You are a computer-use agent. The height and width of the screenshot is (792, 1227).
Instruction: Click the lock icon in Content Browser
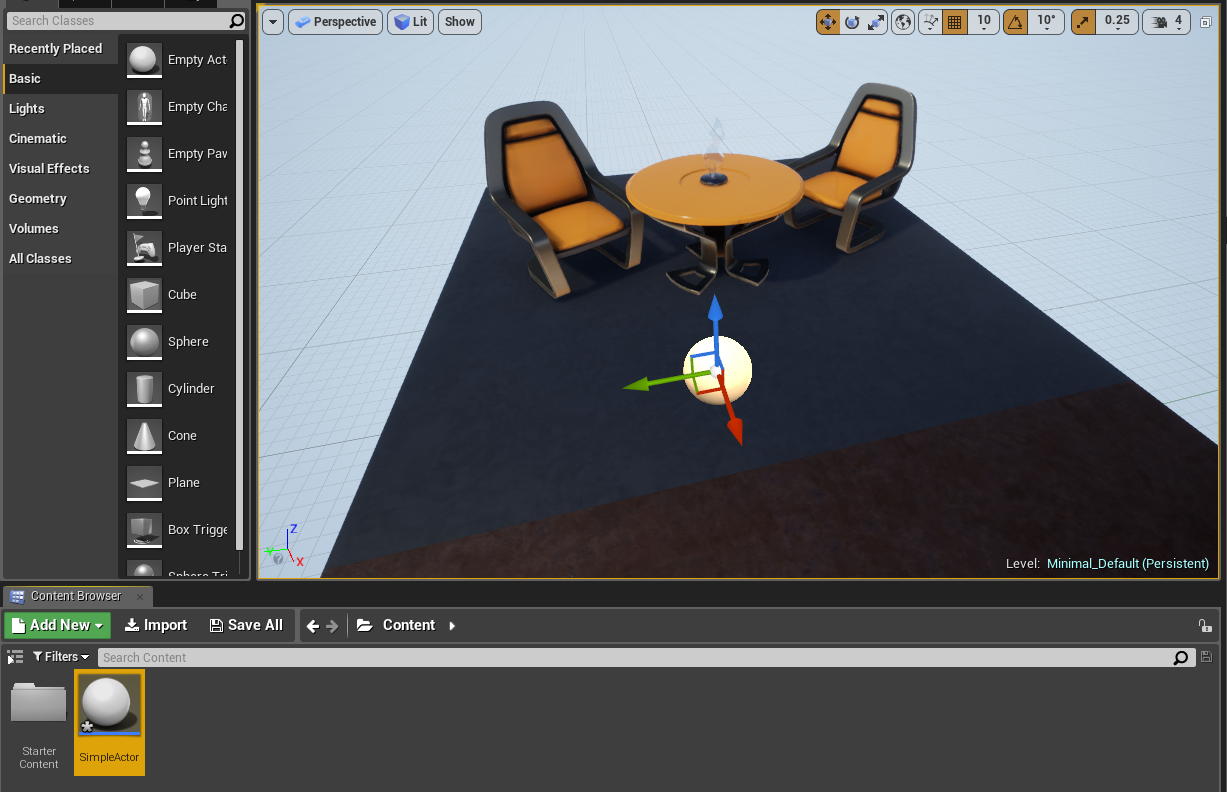point(1205,626)
